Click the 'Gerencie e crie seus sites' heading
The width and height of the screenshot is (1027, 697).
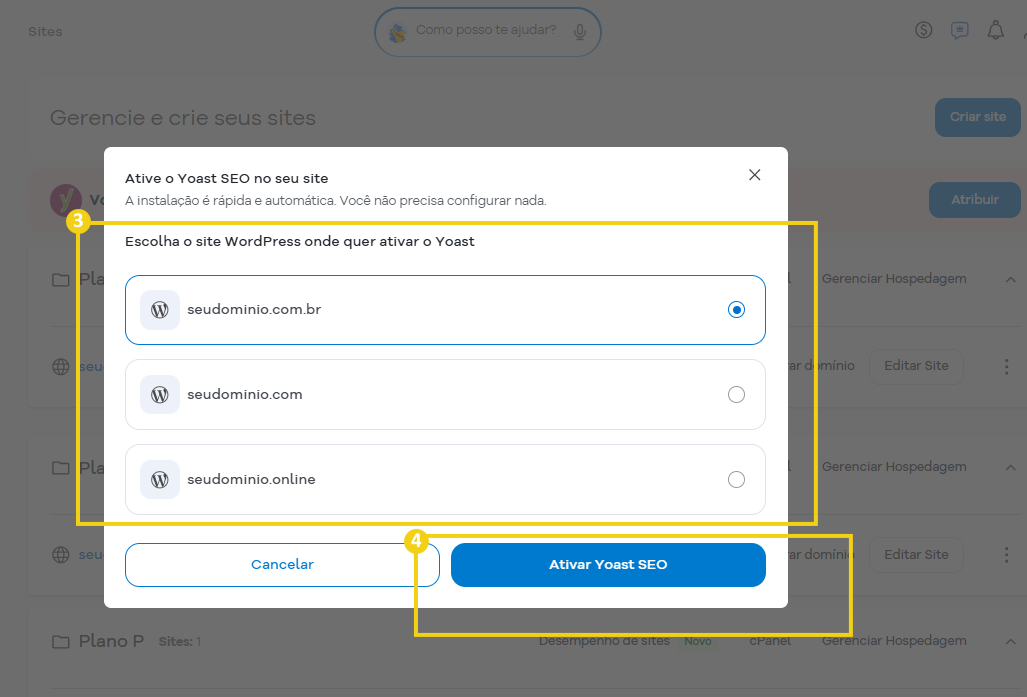(183, 118)
